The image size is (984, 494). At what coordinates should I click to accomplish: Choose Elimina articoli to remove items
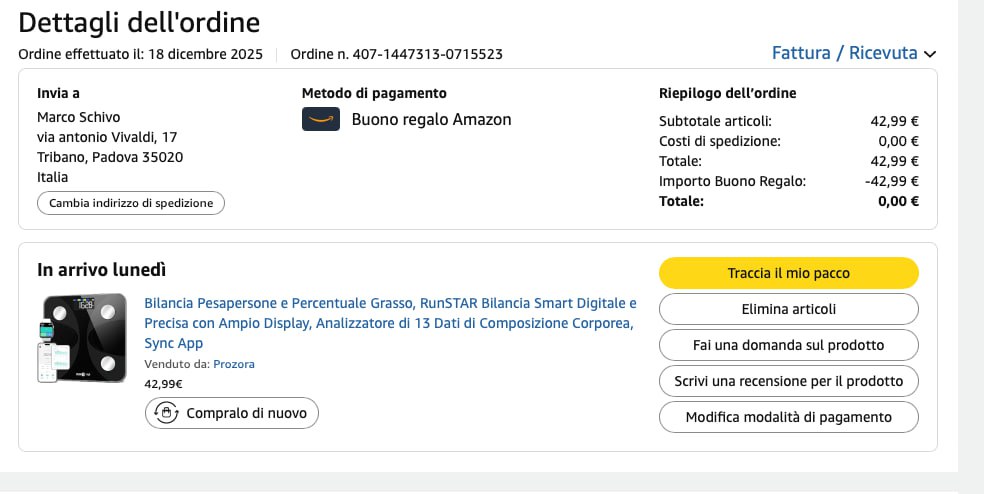(788, 309)
